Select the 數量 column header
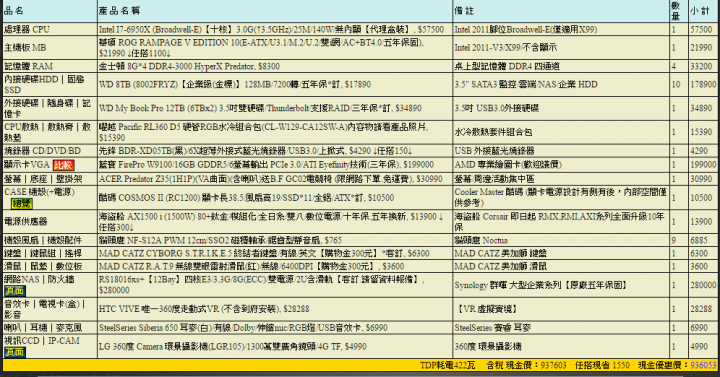The image size is (720, 377). point(678,11)
